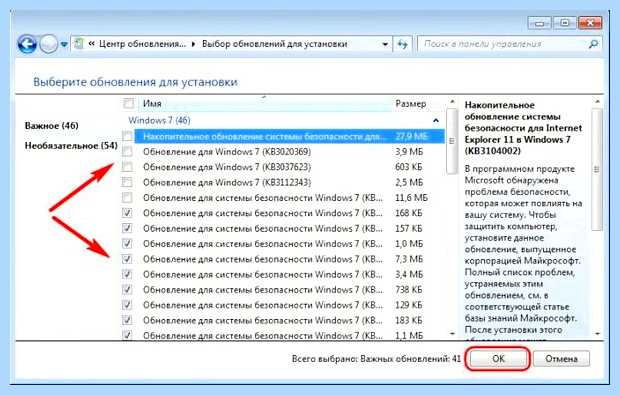Close the window with the red X

click(590, 23)
